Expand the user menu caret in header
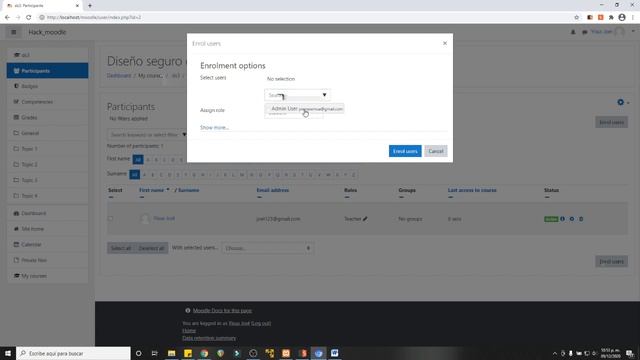Screen dimensions: 640x360 click(633, 31)
